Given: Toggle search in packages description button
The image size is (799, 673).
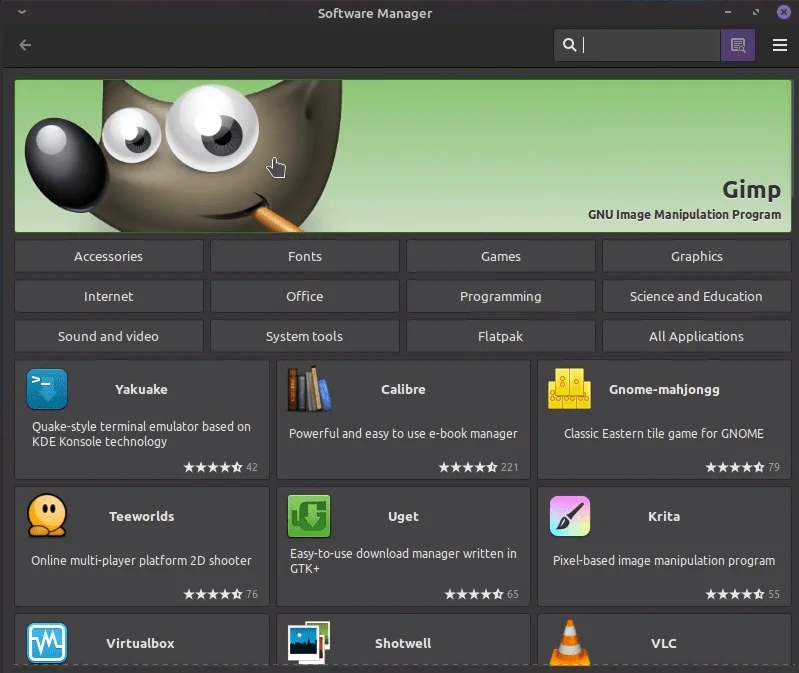Looking at the screenshot, I should click(x=737, y=45).
